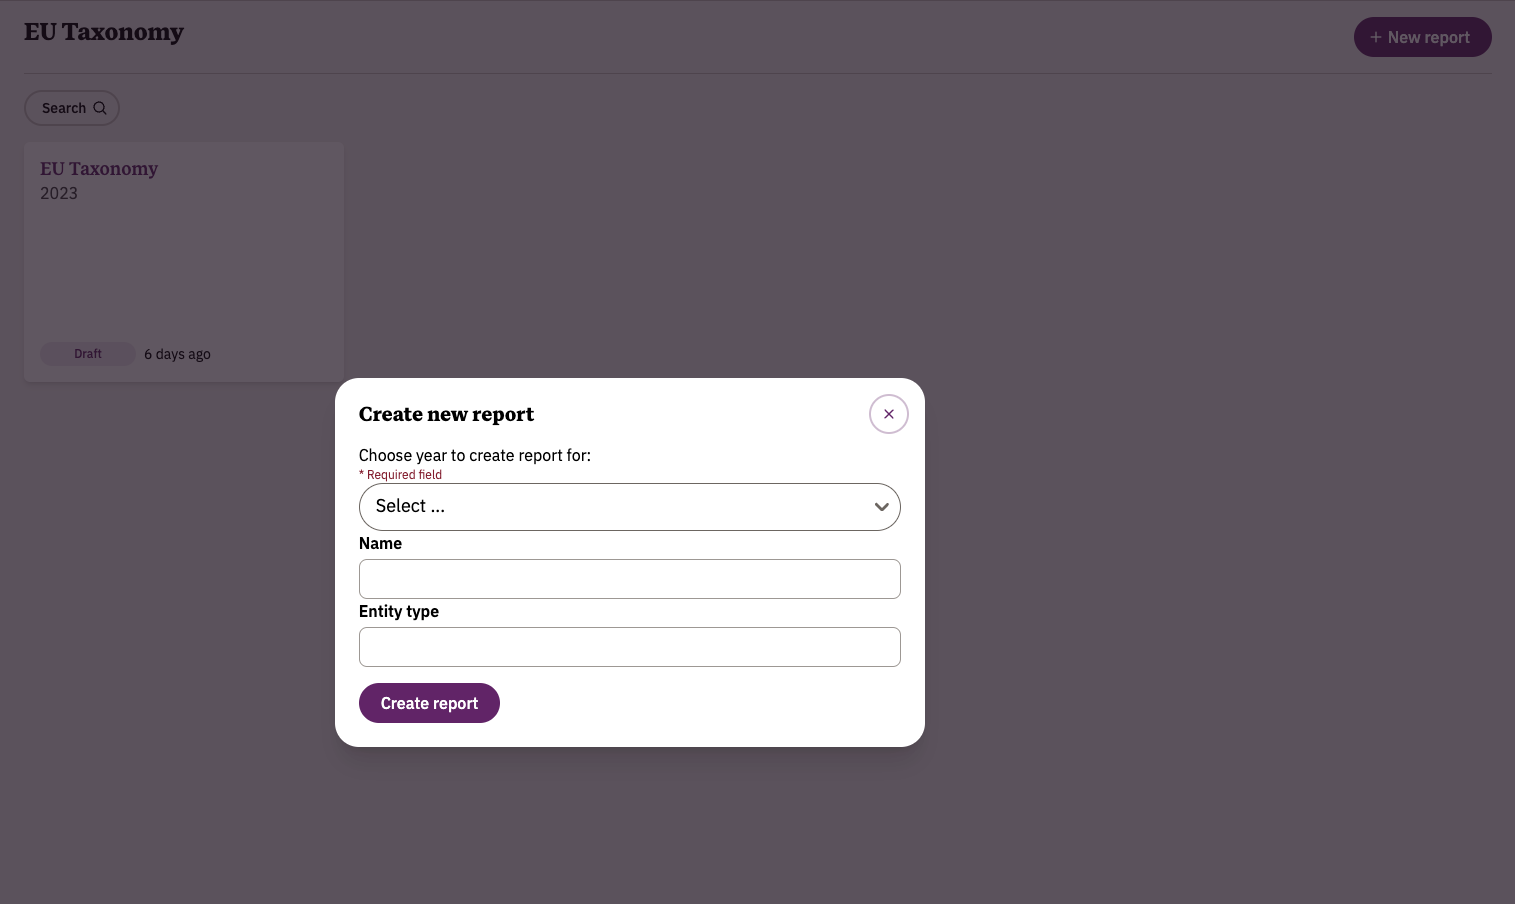
Task: Click the red Required field notice
Action: point(400,475)
